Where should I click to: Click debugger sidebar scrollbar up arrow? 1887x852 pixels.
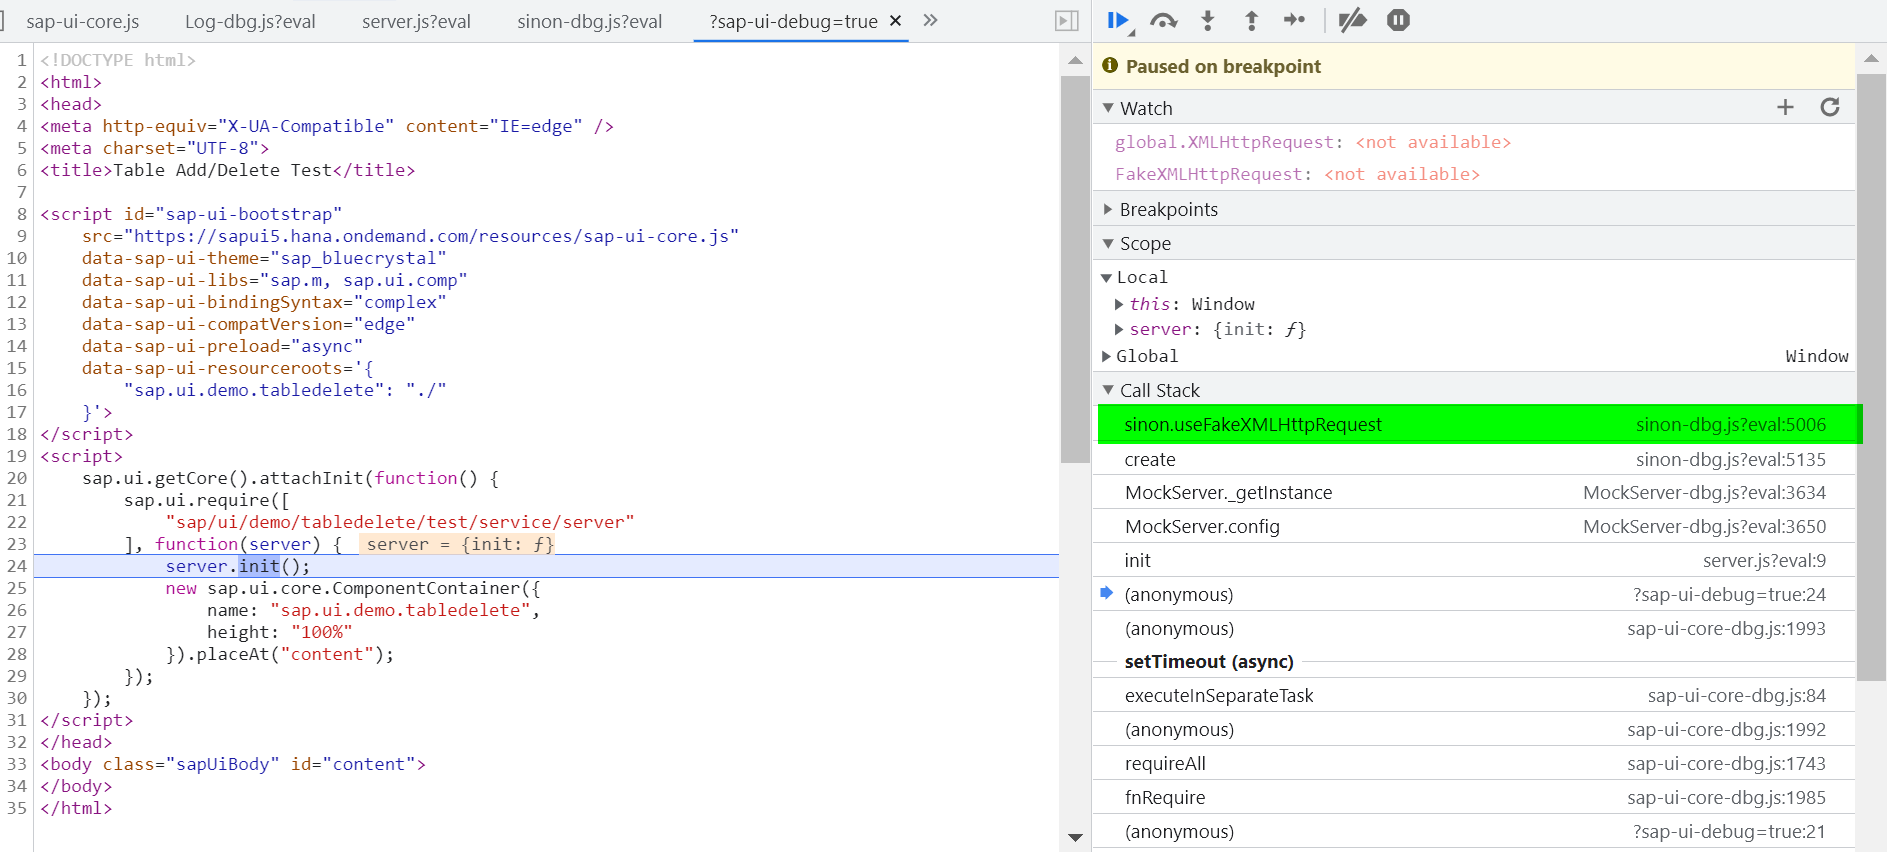pyautogui.click(x=1871, y=59)
